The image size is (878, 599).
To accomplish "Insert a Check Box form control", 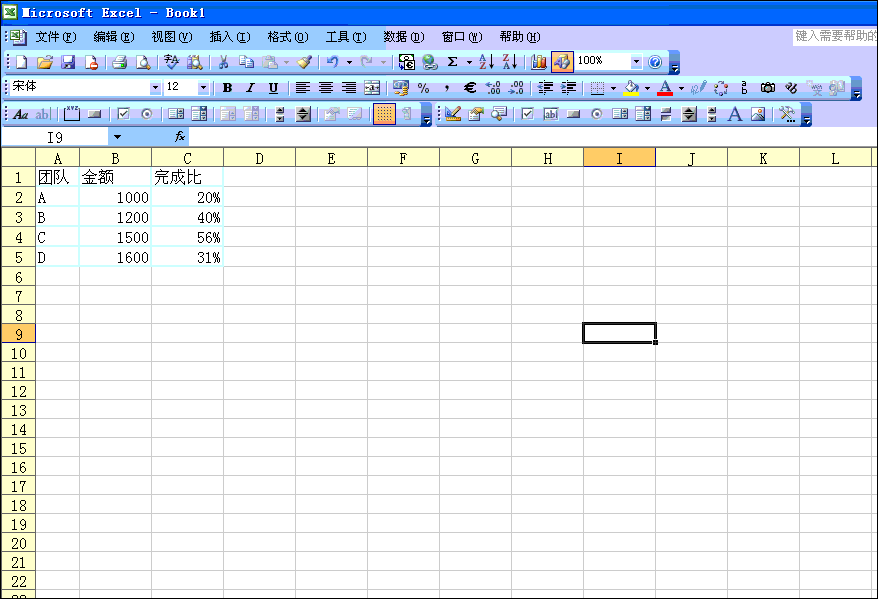I will (121, 113).
